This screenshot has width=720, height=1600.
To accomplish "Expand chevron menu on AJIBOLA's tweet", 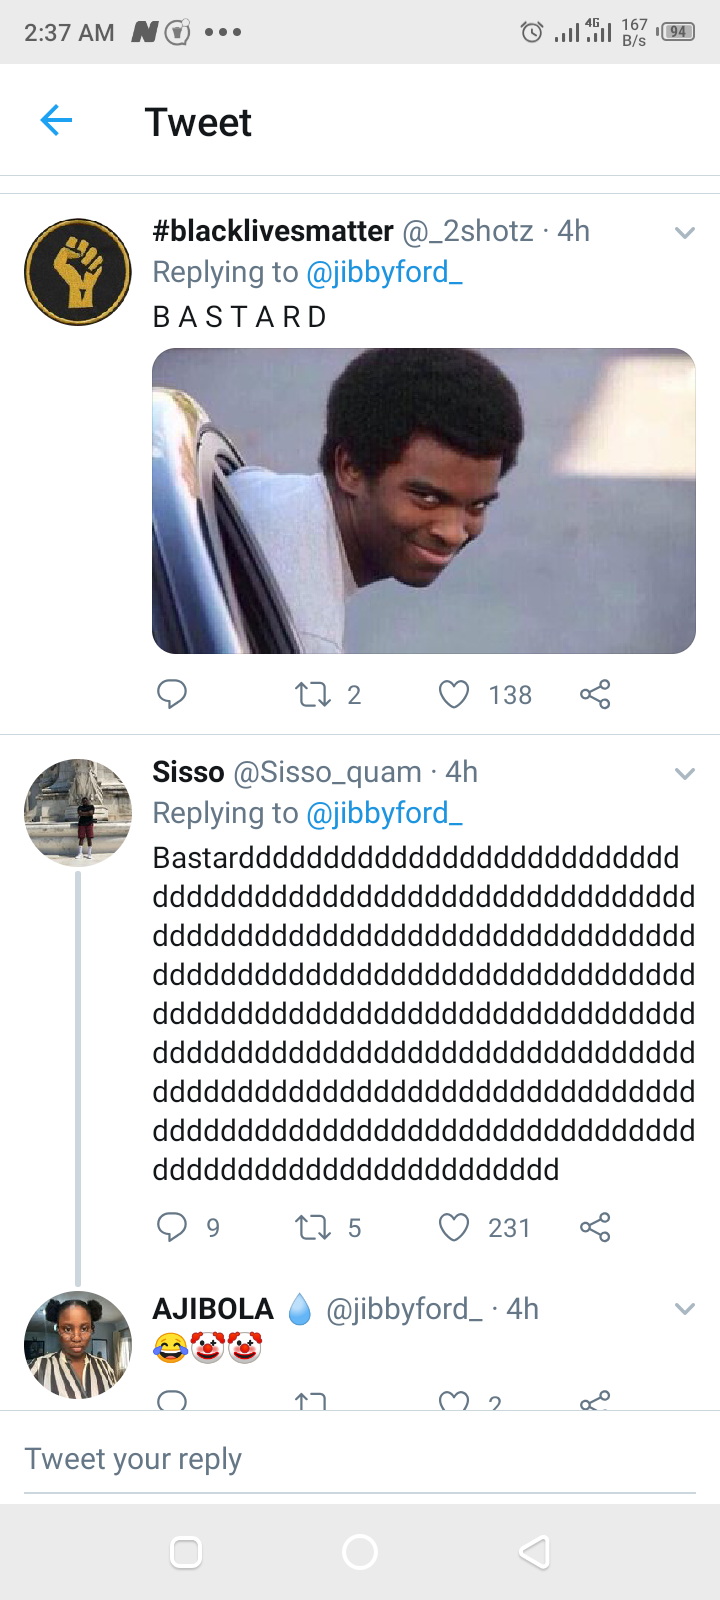I will coord(685,1309).
